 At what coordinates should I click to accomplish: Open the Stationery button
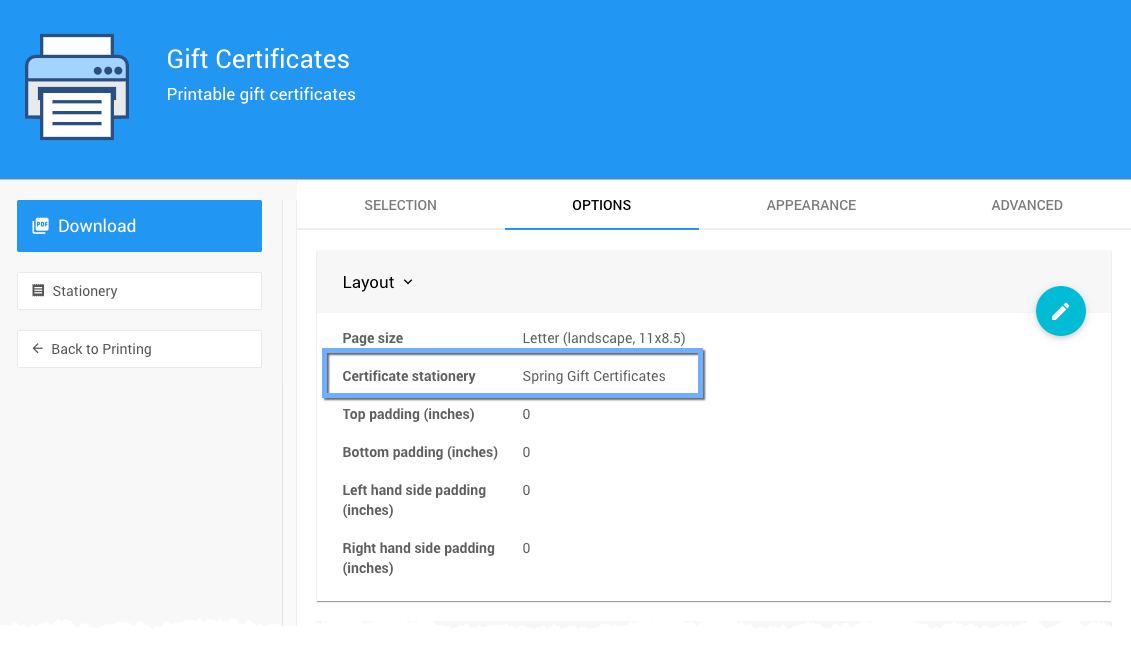139,291
